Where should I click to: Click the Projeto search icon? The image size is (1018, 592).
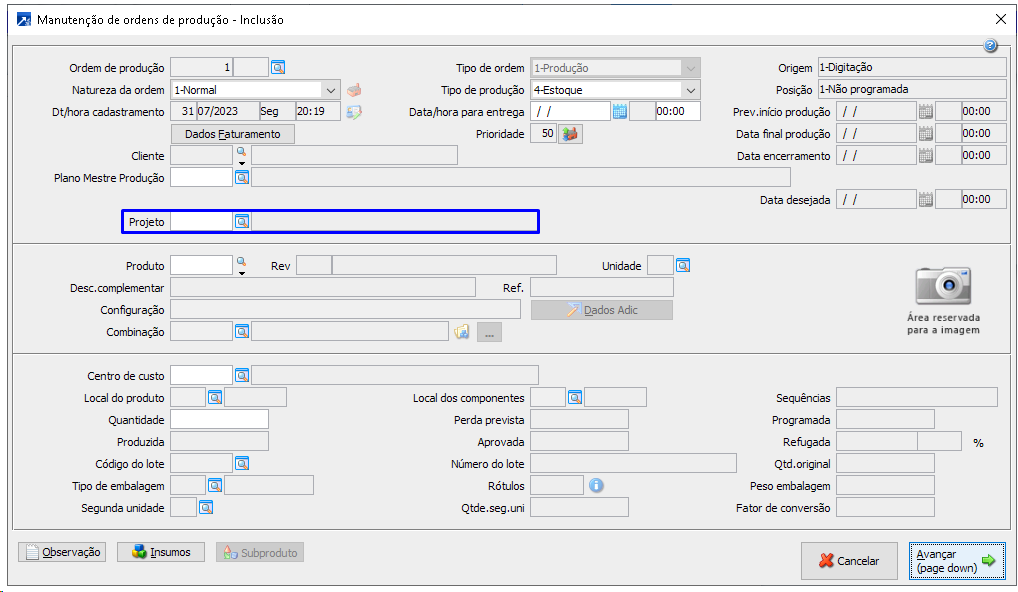click(242, 222)
